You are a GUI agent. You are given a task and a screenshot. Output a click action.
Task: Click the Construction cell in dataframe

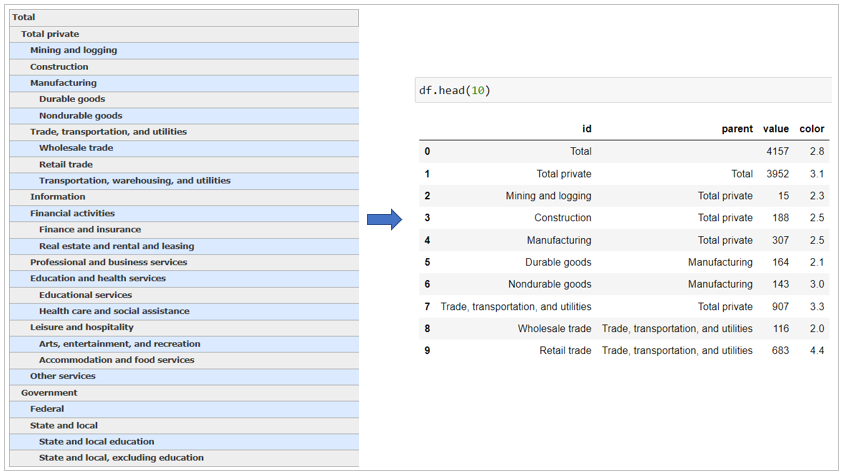[562, 218]
